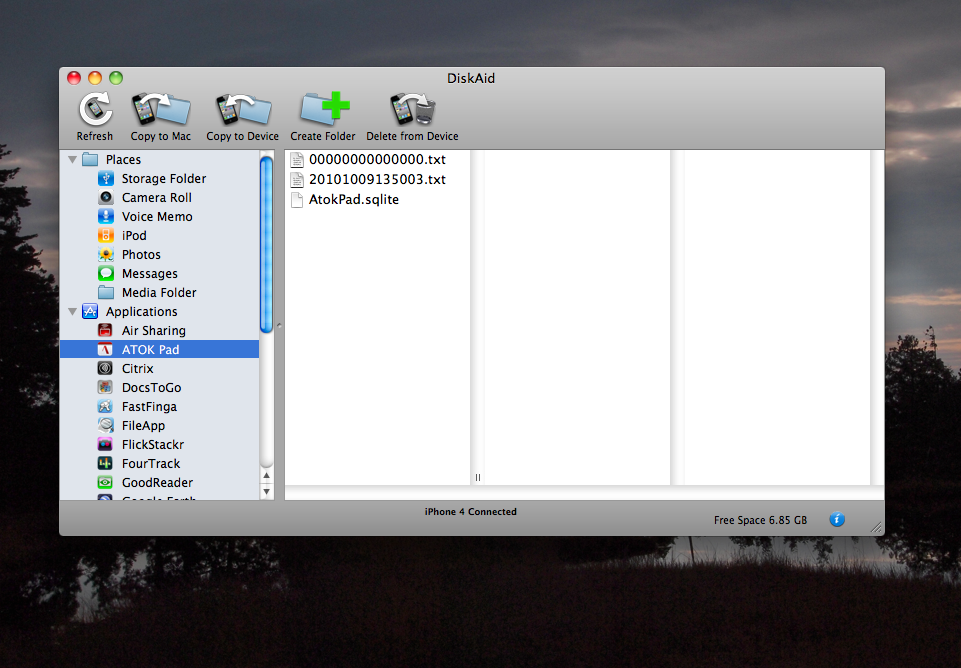The image size is (961, 668).
Task: Select the ATOK Pad app icon
Action: pyautogui.click(x=105, y=349)
